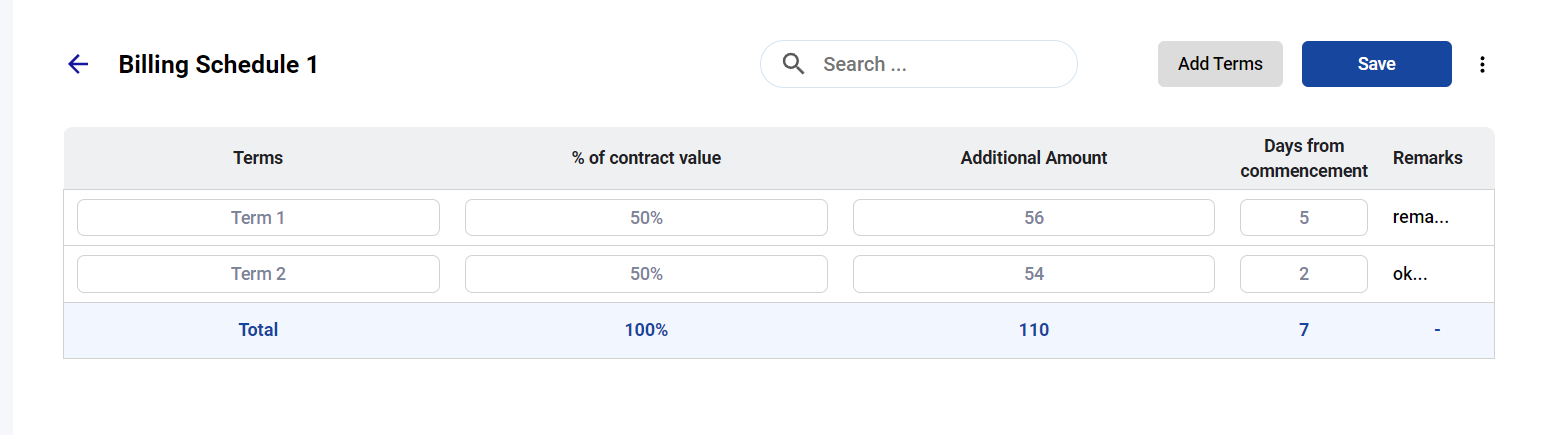
Task: Select the Additional Amount column header
Action: click(1034, 158)
